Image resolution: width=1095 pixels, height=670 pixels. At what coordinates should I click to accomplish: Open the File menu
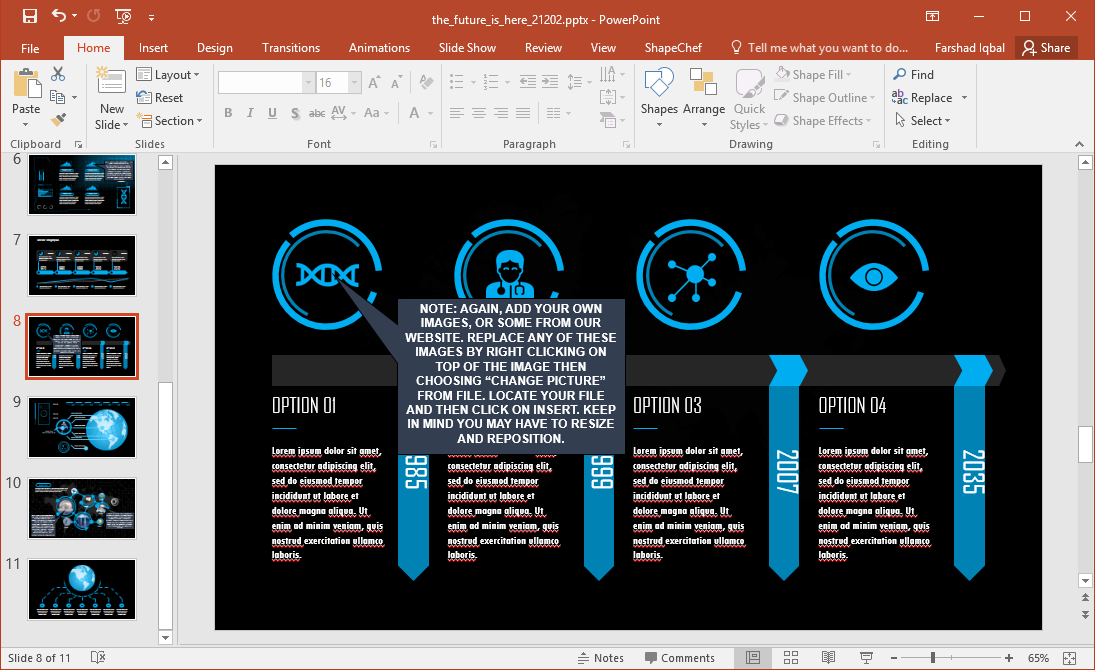pos(30,48)
